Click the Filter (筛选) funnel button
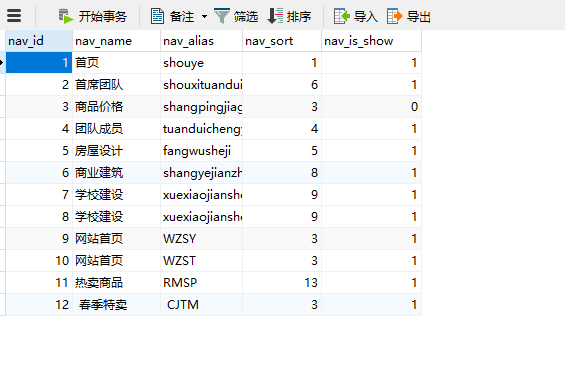This screenshot has width=565, height=388. click(x=236, y=17)
